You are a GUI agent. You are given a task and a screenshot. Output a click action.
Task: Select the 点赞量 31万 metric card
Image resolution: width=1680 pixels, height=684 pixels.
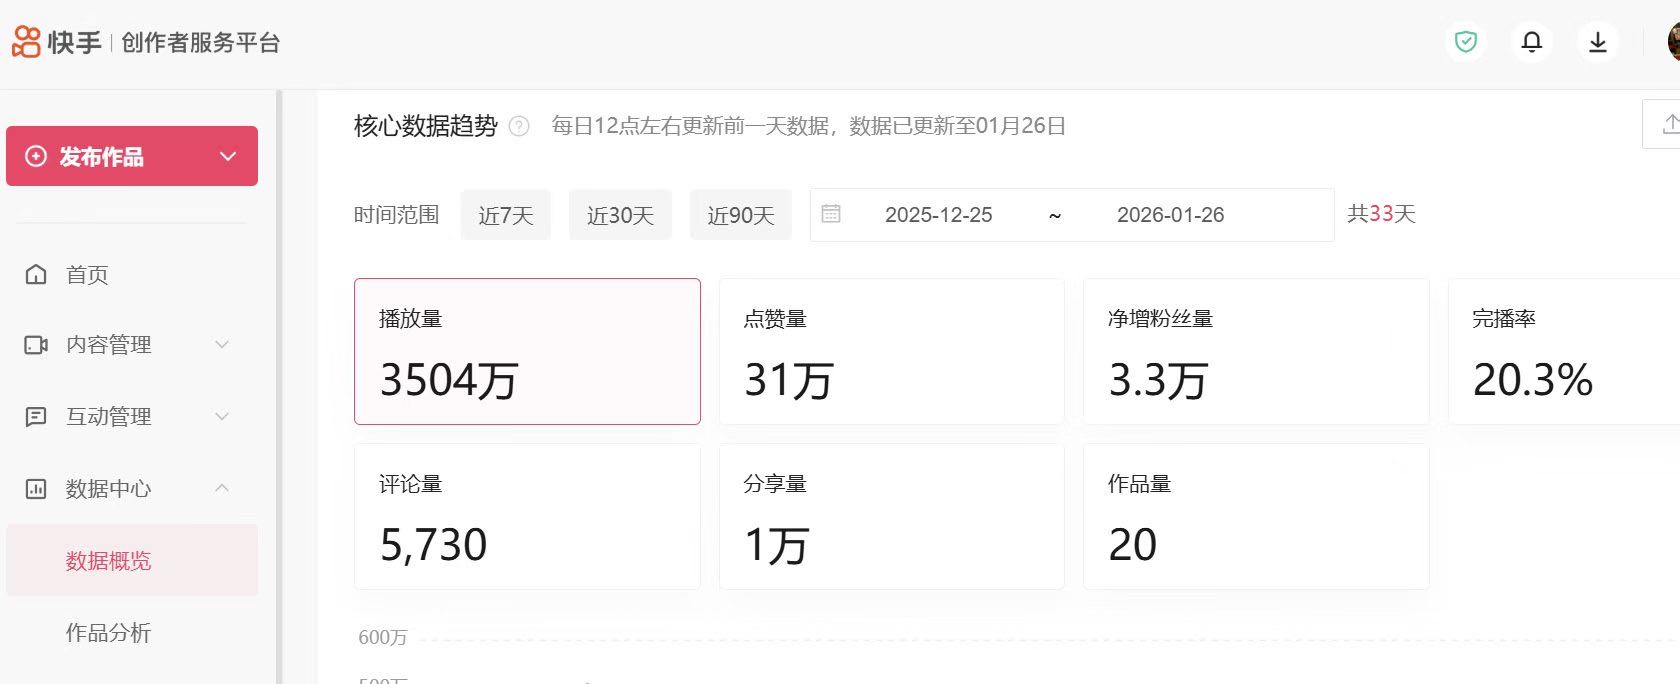pyautogui.click(x=892, y=351)
